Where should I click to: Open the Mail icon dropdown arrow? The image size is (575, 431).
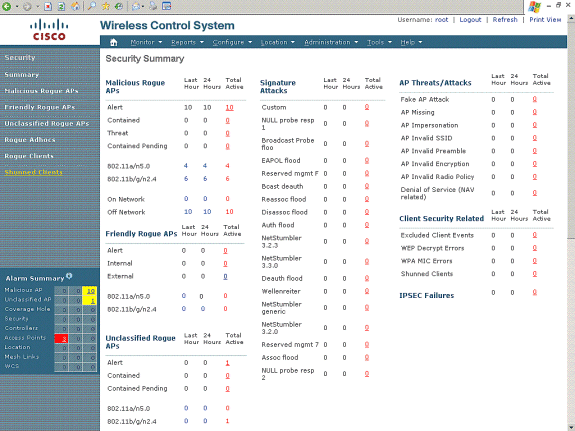pos(143,6)
